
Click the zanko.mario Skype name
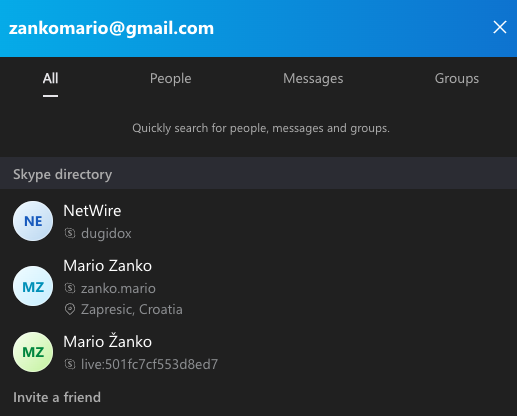pyautogui.click(x=118, y=288)
